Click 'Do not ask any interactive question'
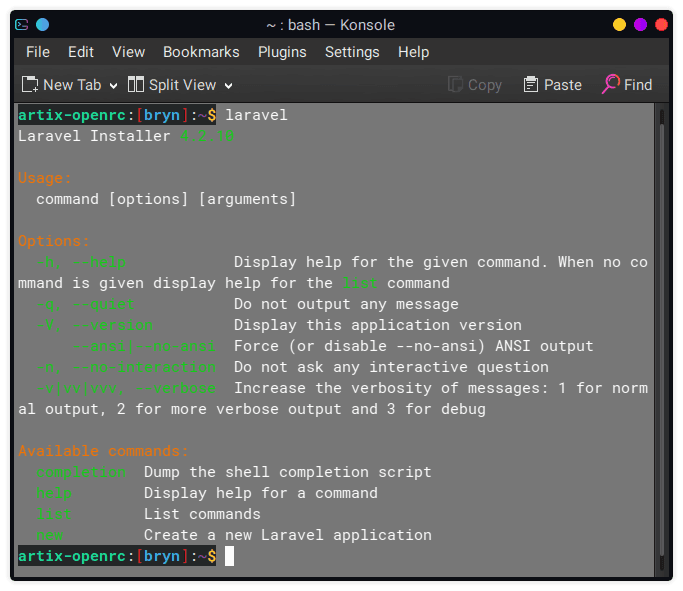This screenshot has height=591, width=683. click(x=391, y=367)
